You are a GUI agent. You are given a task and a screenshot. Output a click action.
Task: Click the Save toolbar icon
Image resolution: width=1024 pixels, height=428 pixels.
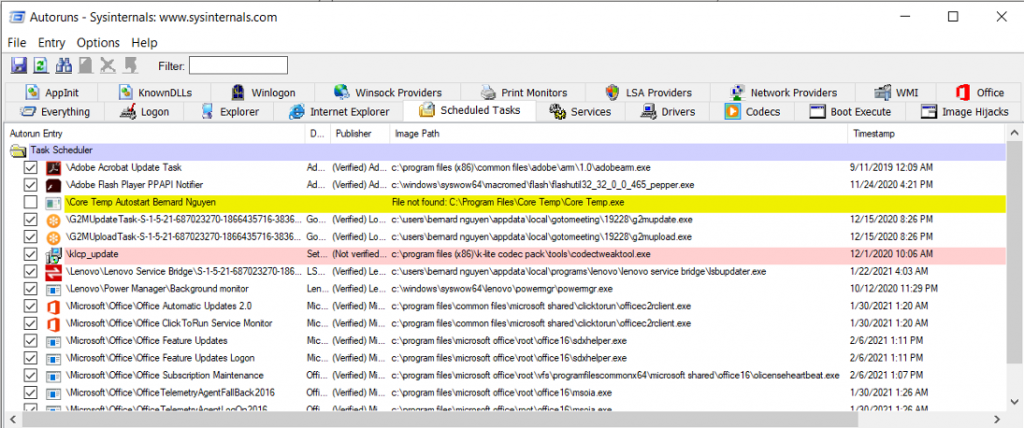19,65
